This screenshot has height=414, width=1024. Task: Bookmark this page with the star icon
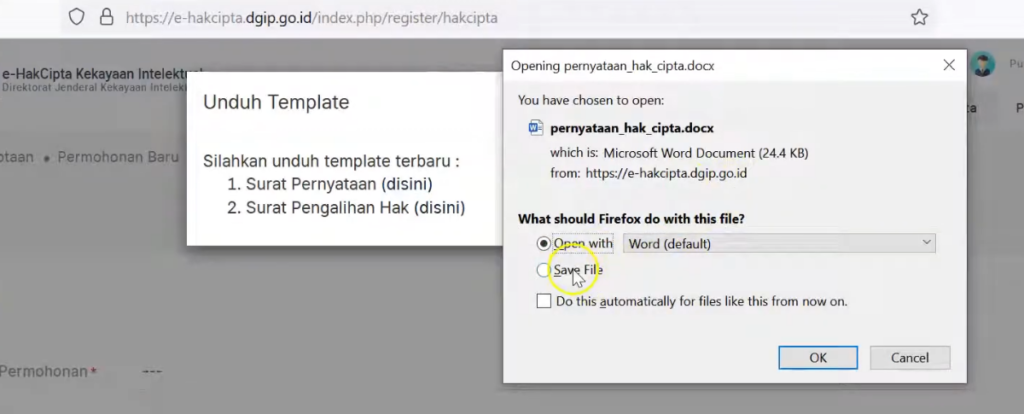[919, 18]
